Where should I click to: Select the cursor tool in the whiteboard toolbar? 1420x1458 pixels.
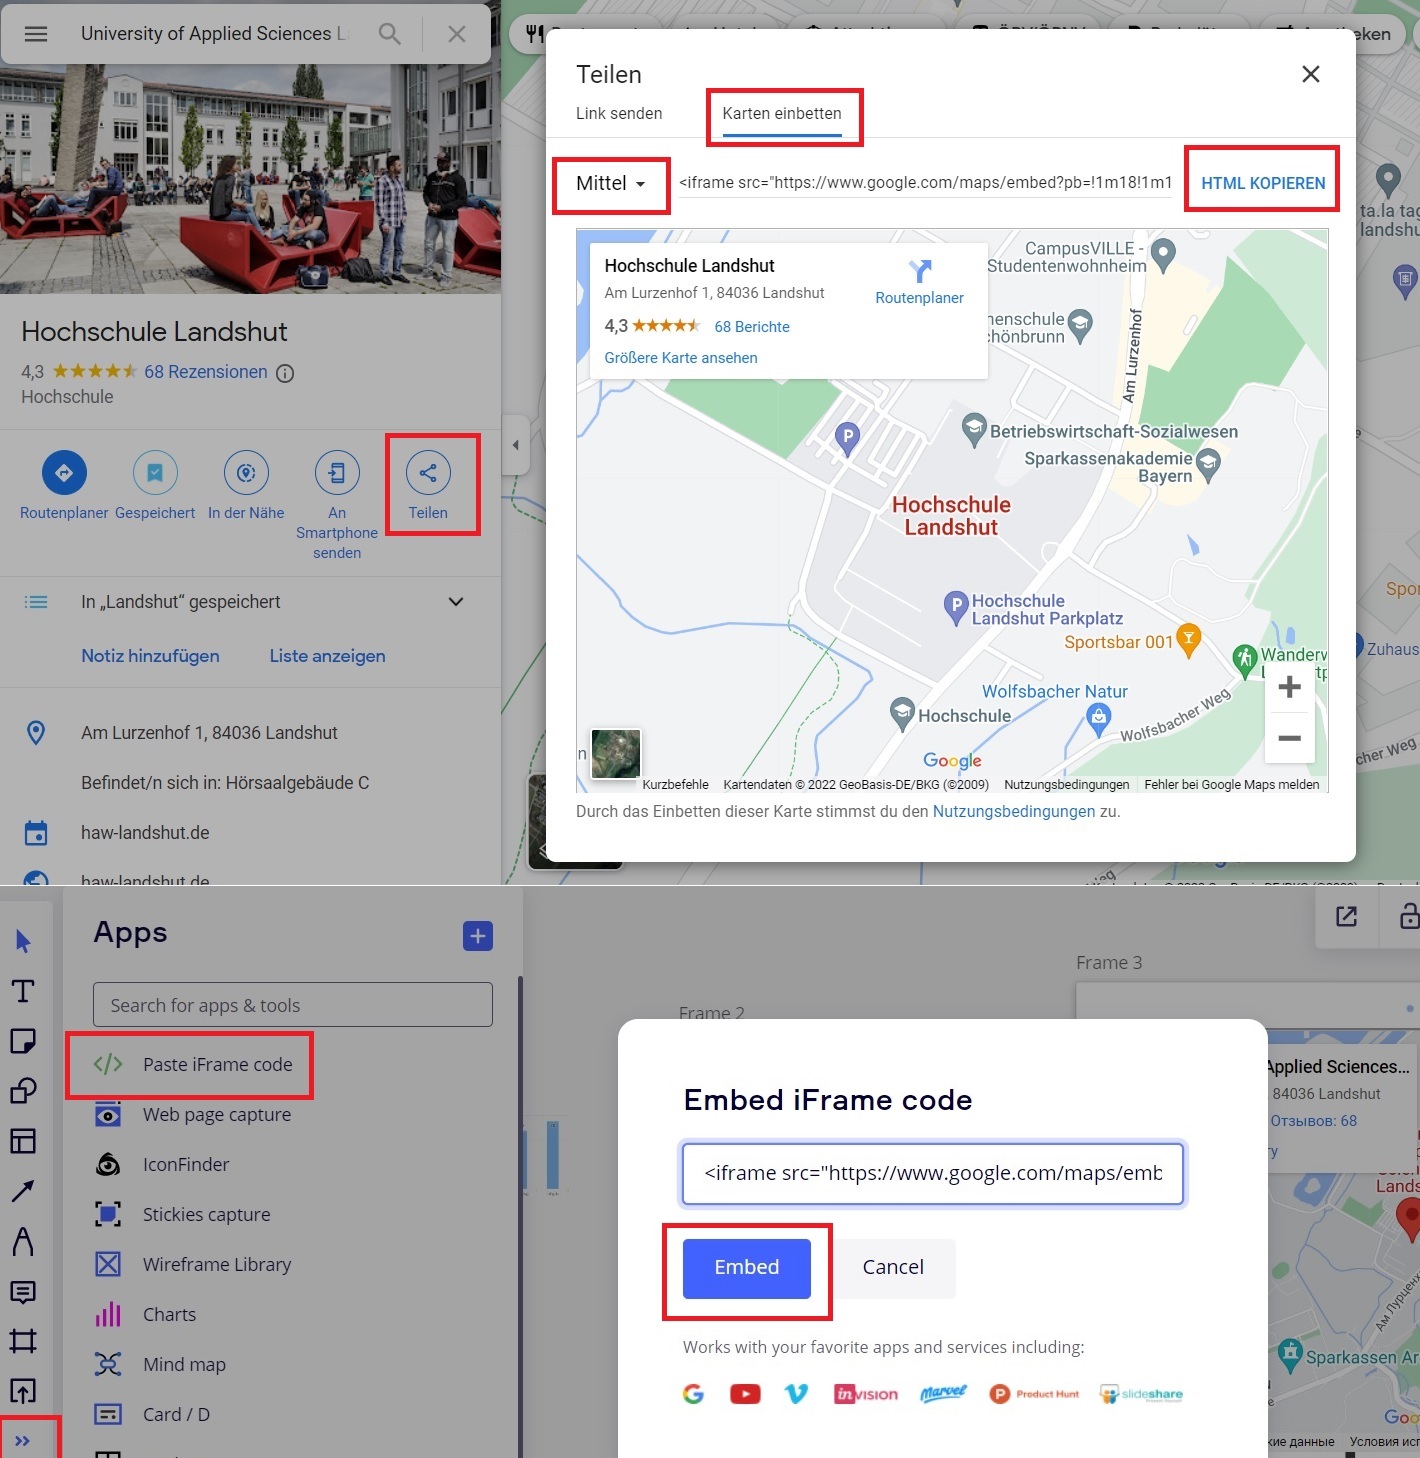click(x=23, y=941)
